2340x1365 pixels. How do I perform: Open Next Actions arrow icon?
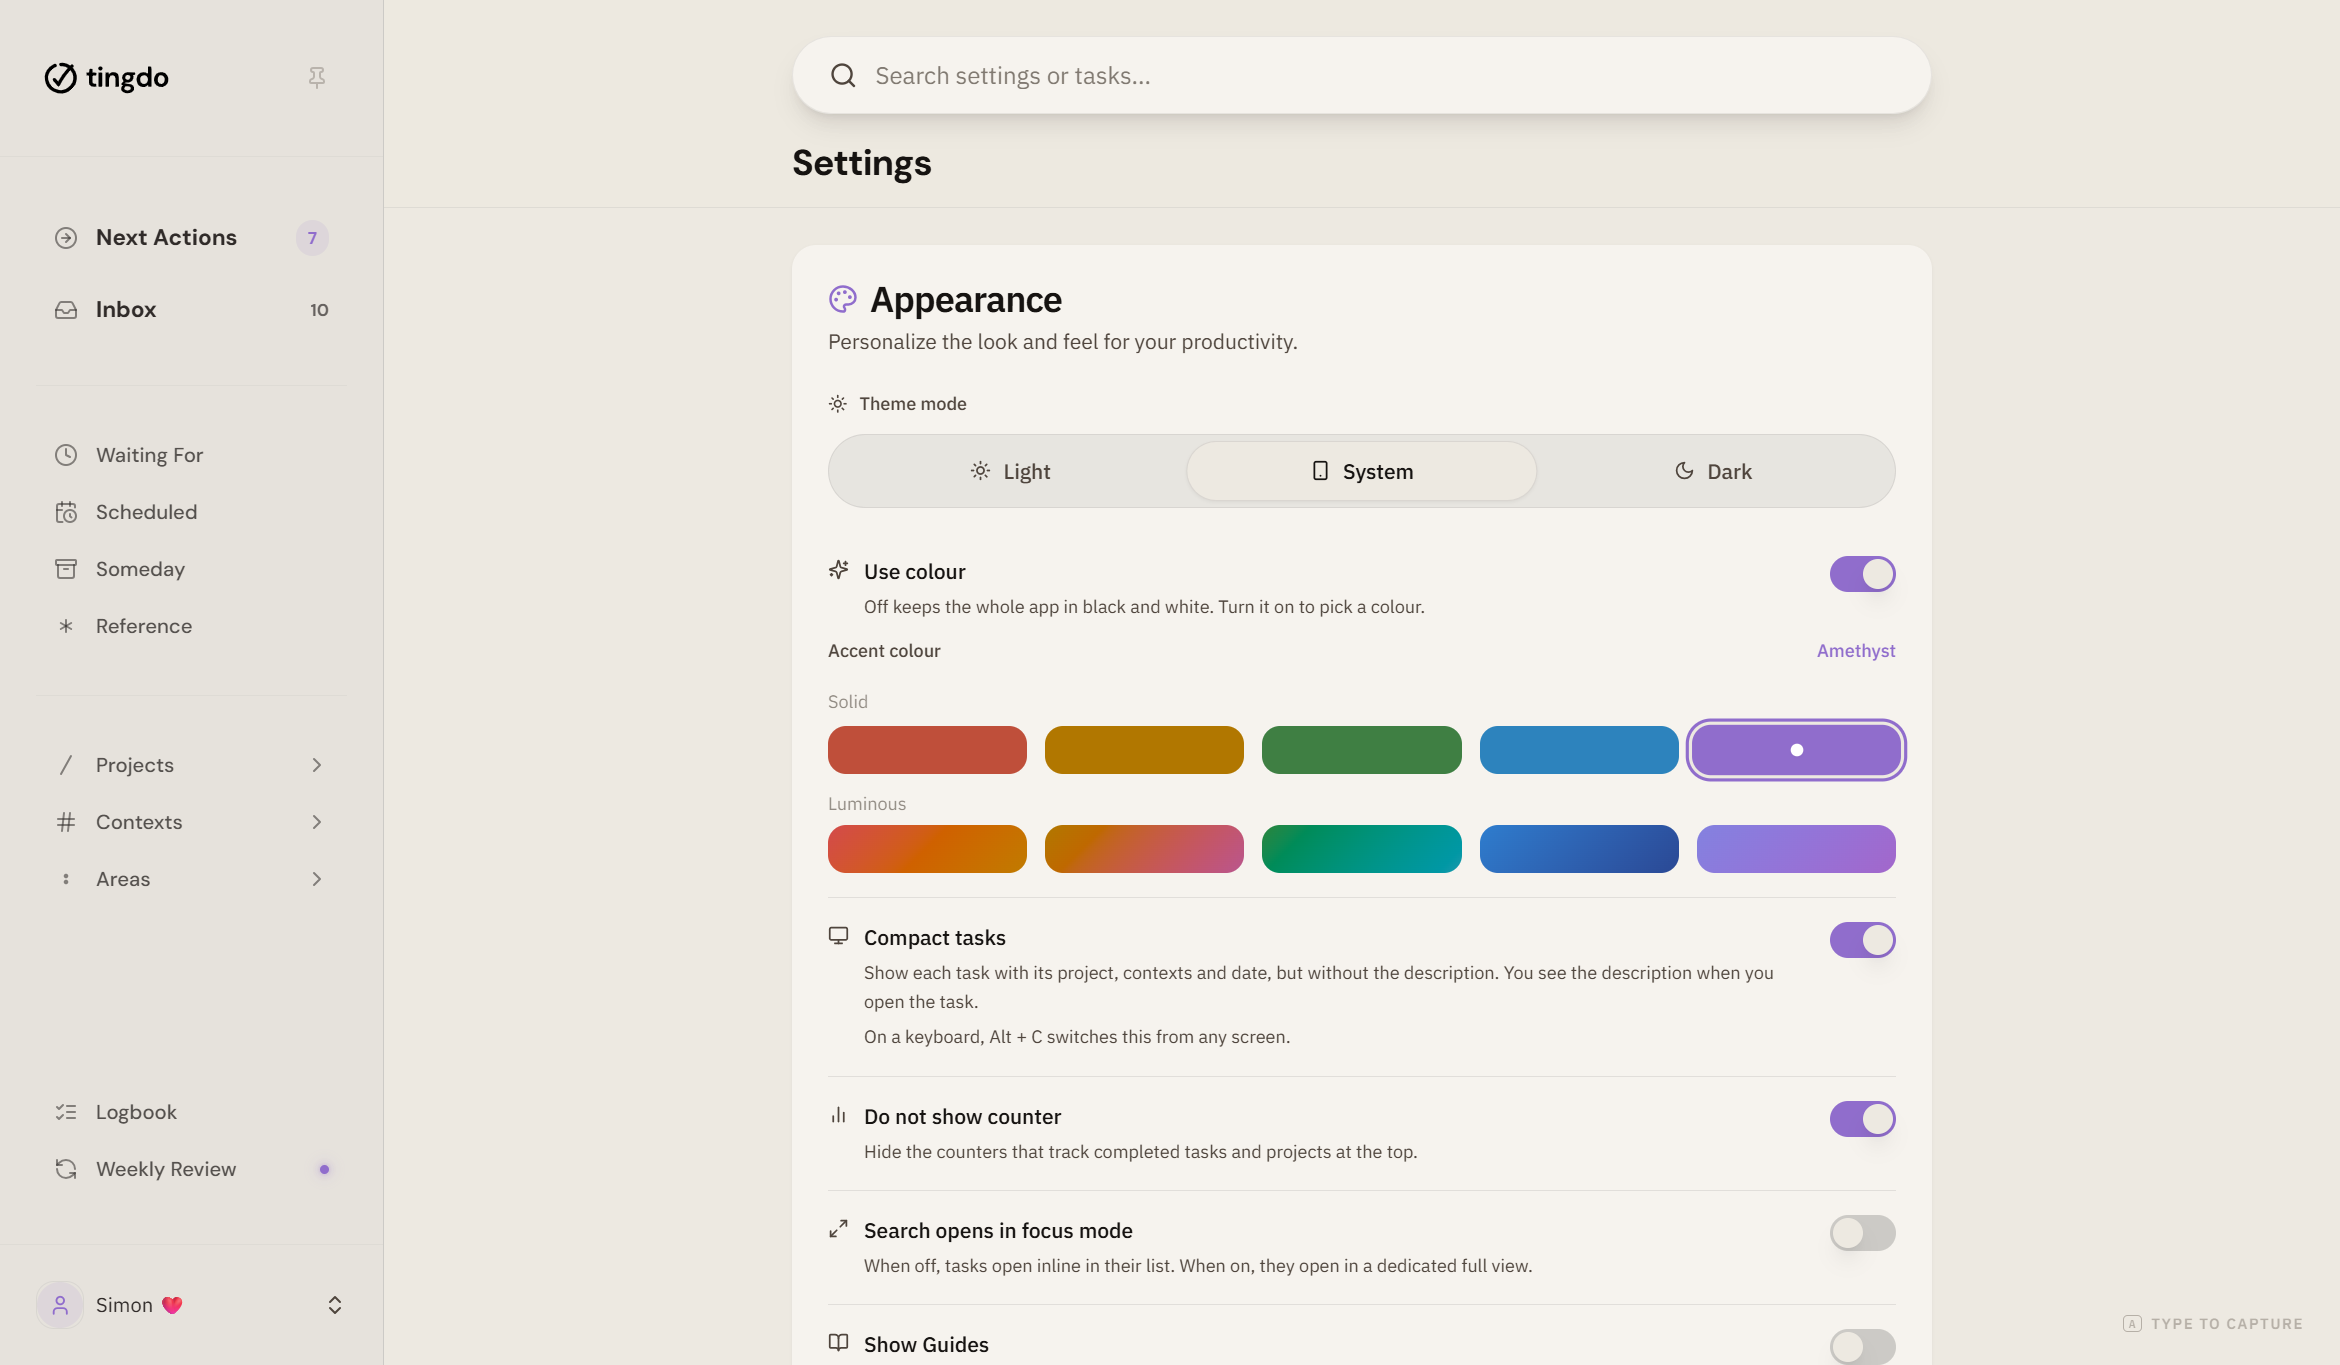coord(66,238)
